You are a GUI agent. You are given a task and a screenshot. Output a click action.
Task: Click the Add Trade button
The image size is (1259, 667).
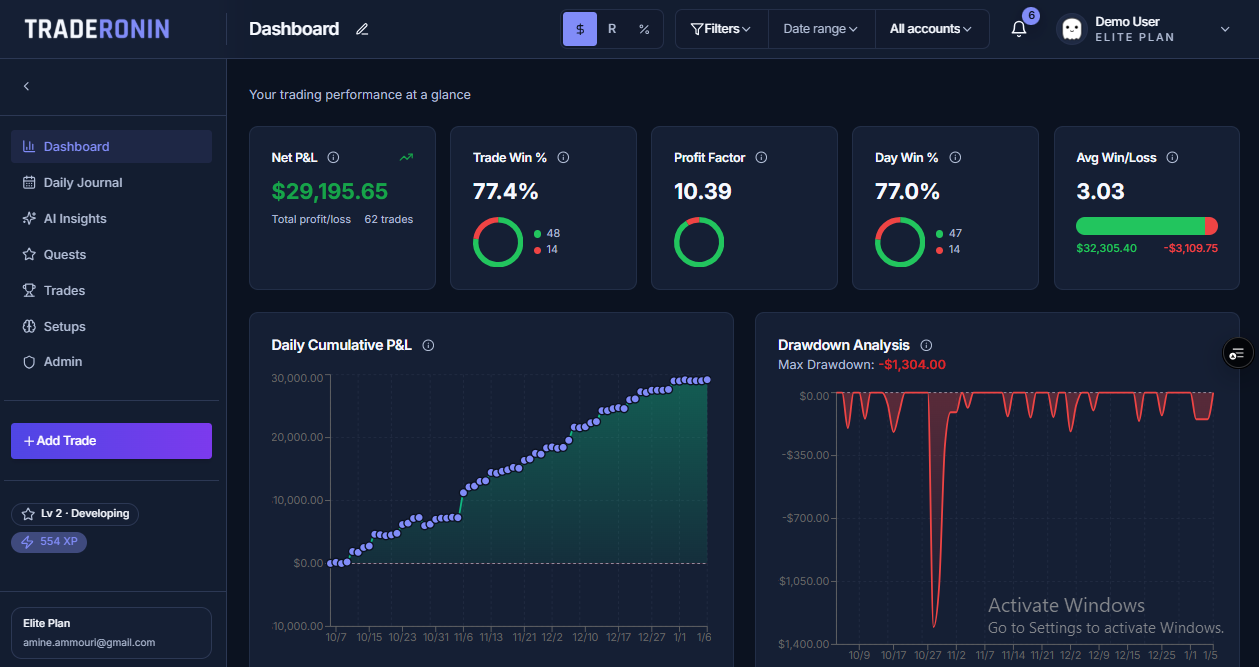(x=111, y=441)
